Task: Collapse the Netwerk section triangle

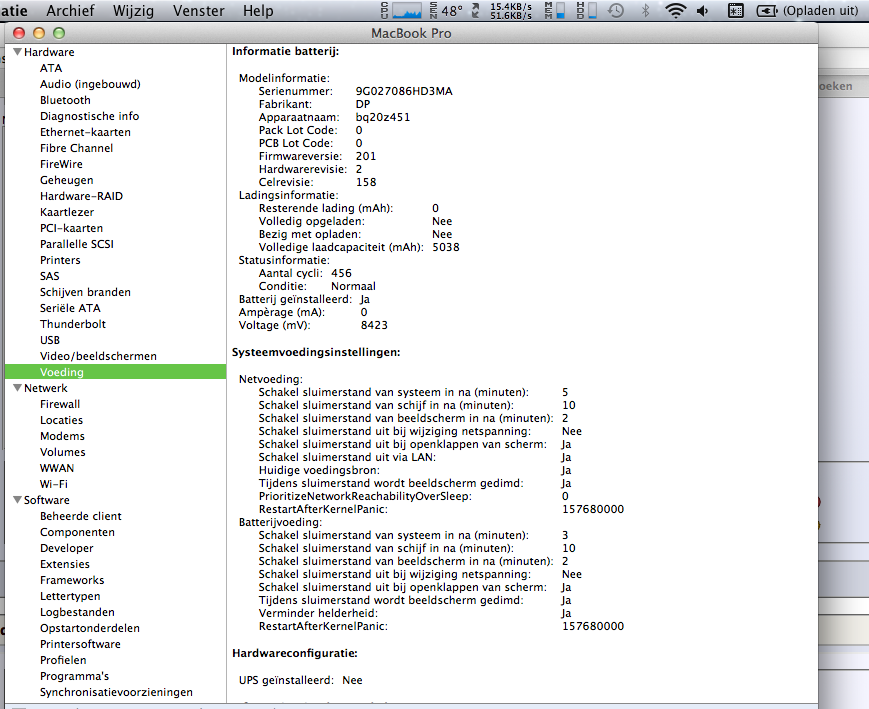Action: pyautogui.click(x=18, y=387)
